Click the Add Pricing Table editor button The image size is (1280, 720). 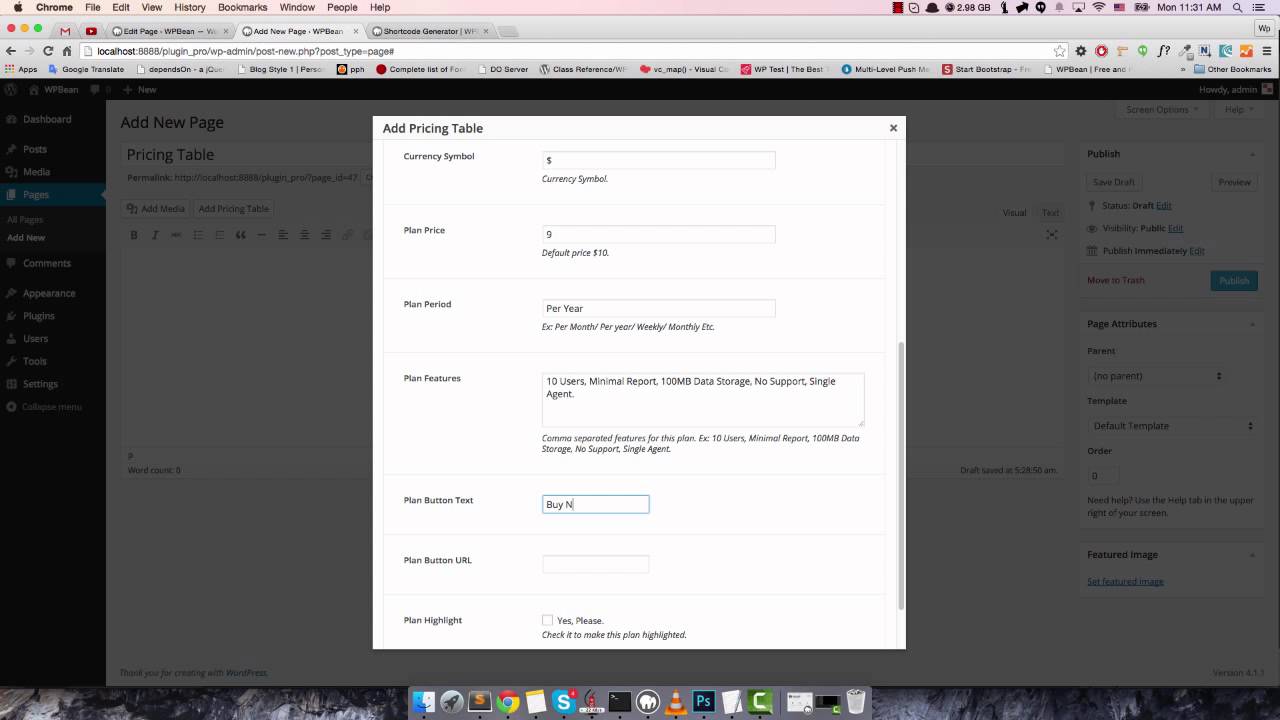click(x=233, y=209)
